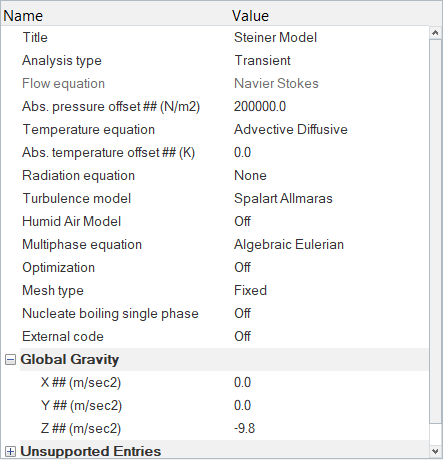The width and height of the screenshot is (443, 460).
Task: Click the scrollbar down arrow
Action: [x=435, y=451]
